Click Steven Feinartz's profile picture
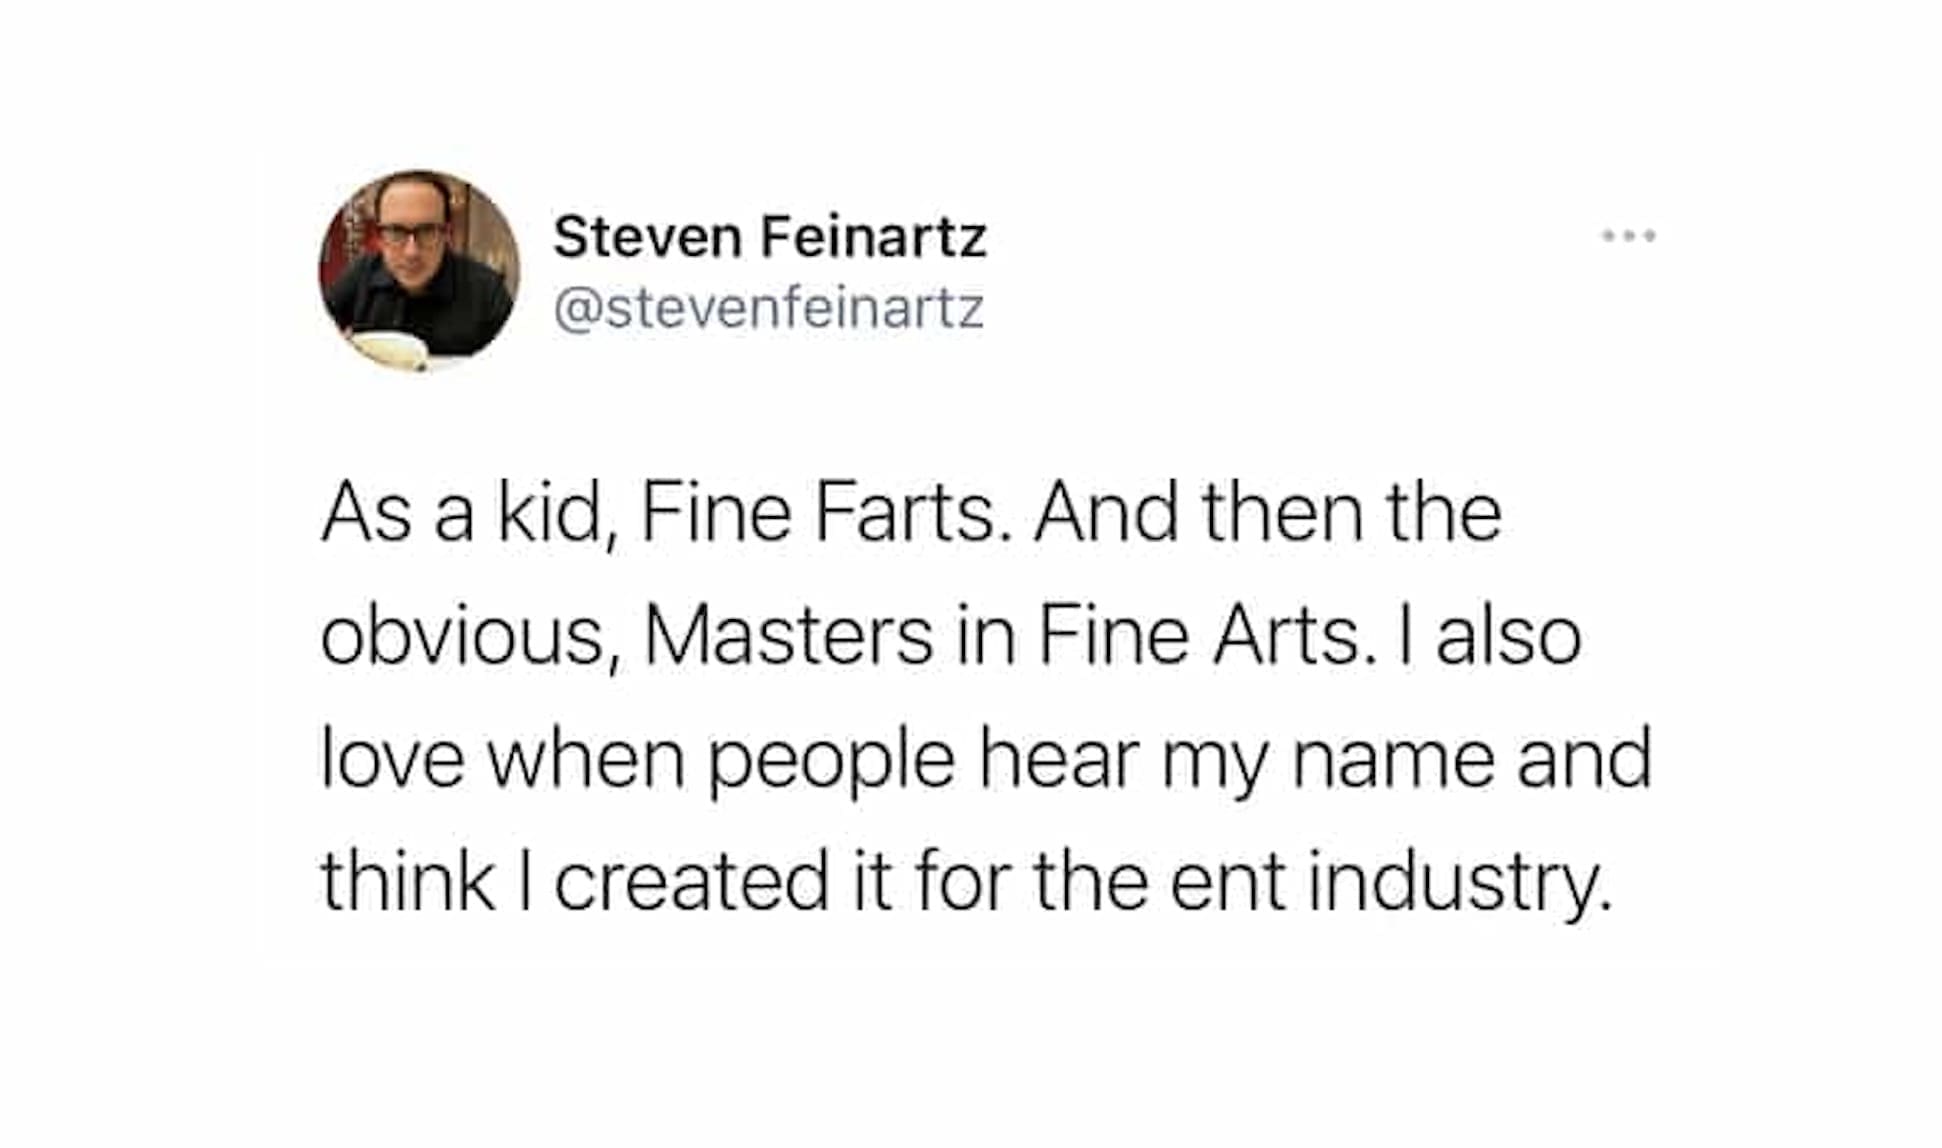Image resolution: width=1942 pixels, height=1148 pixels. (419, 270)
